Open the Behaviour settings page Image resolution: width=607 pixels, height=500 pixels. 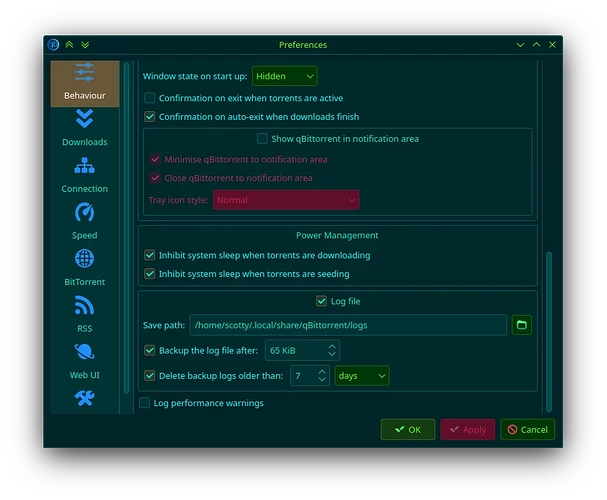85,83
